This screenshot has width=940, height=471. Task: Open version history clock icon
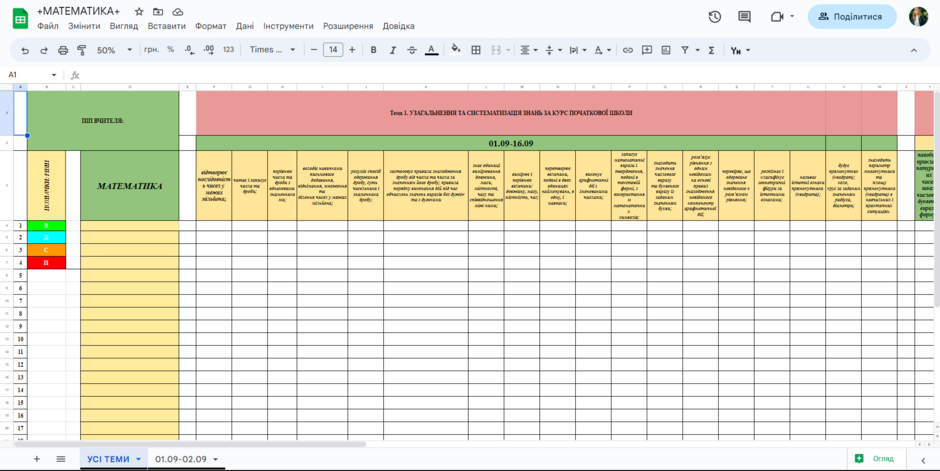point(715,17)
